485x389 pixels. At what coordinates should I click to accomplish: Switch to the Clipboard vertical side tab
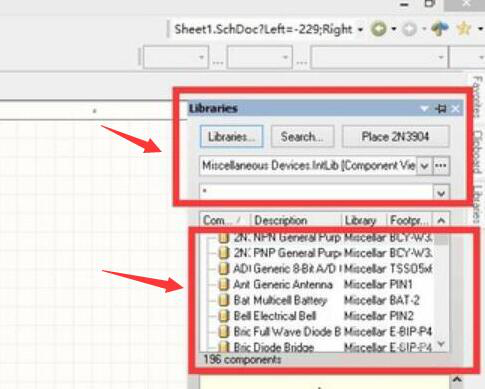[478, 153]
